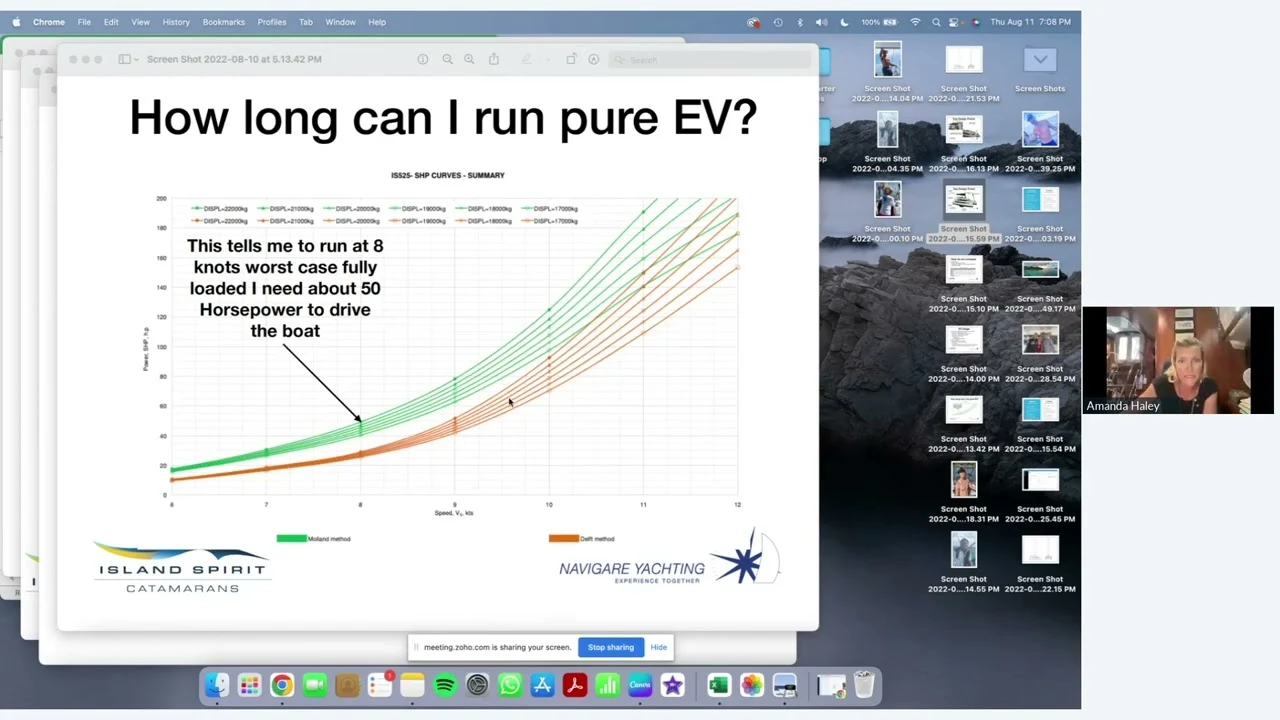Open Numbers from the dock
Screen dimensions: 1280x720
607,685
